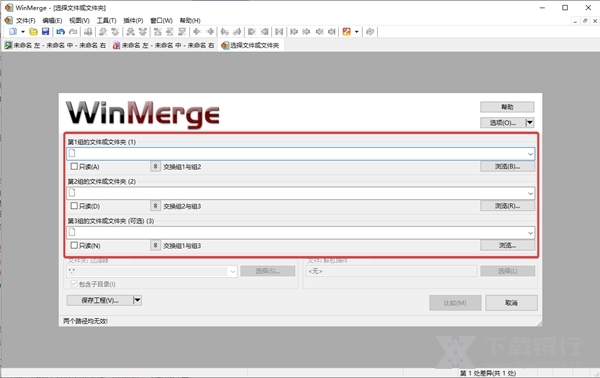Click the New document toolbar icon
The width and height of the screenshot is (600, 378).
[x=13, y=32]
